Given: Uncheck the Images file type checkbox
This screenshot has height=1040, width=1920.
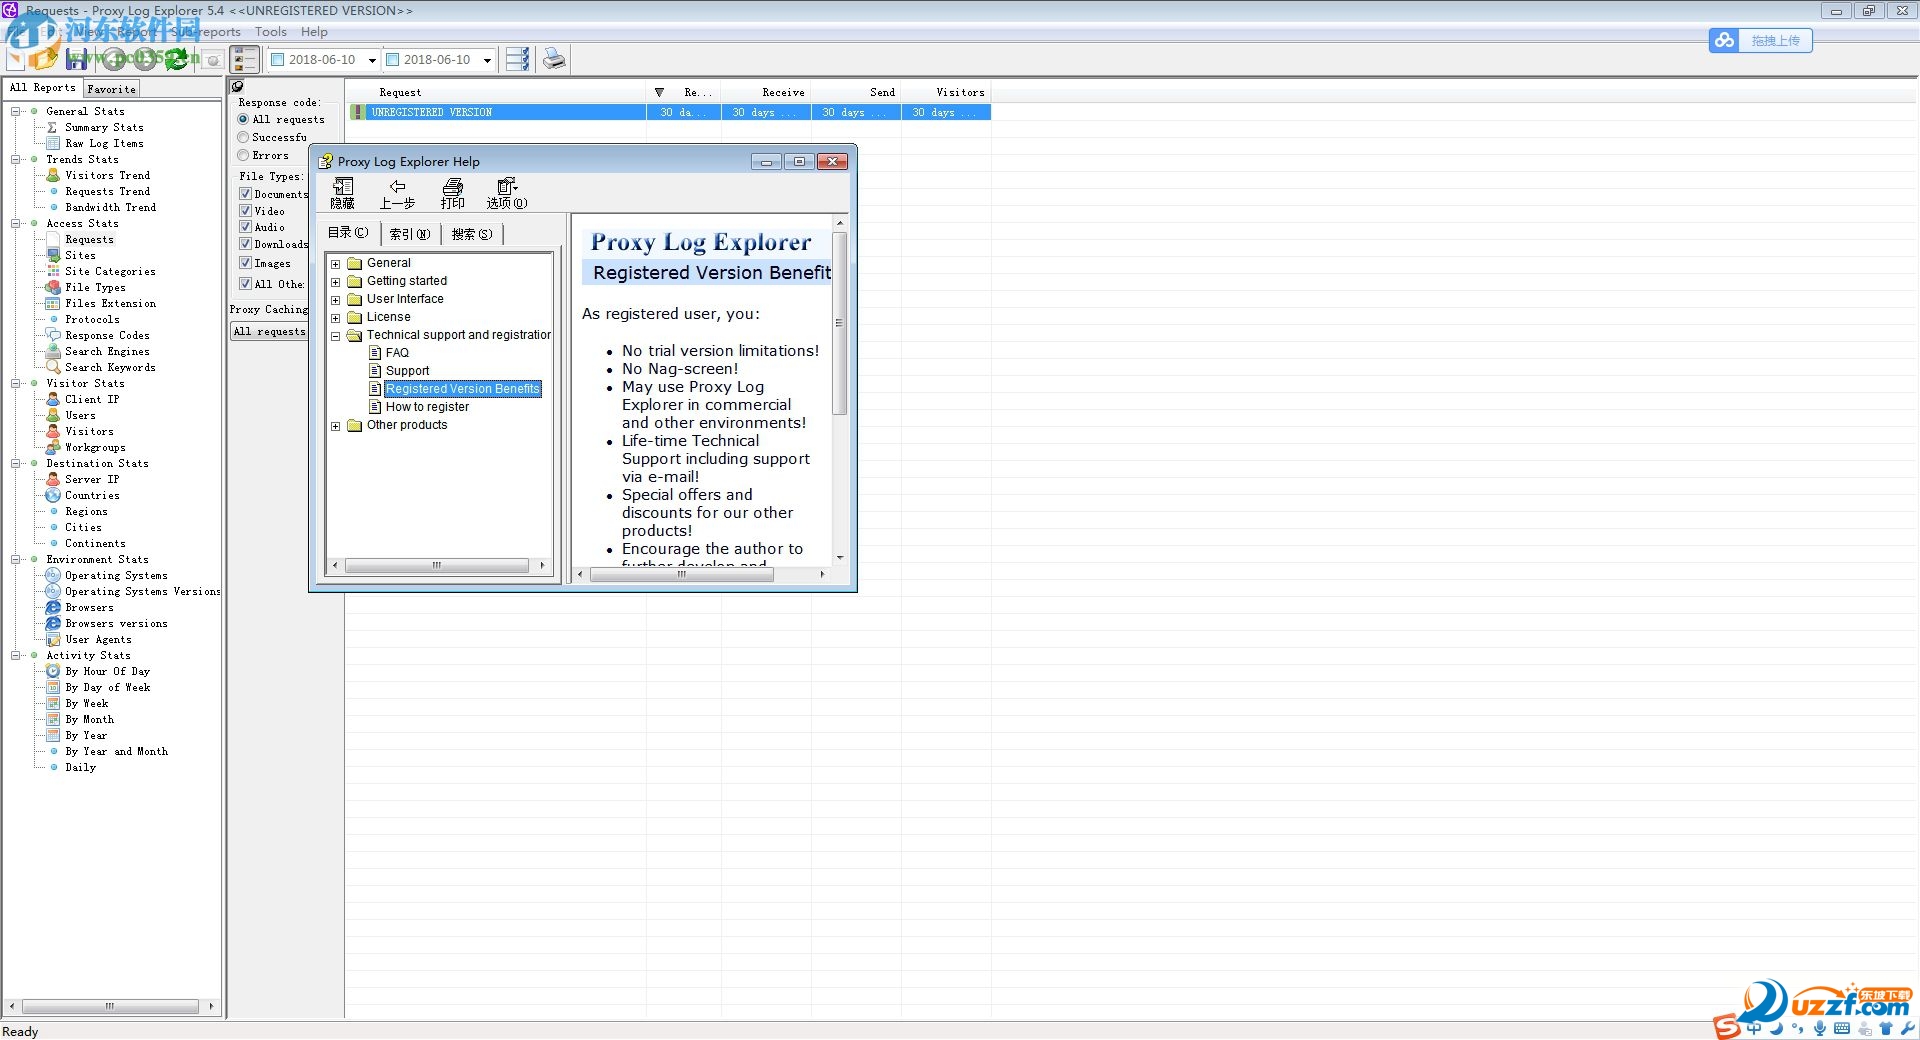Looking at the screenshot, I should tap(245, 263).
